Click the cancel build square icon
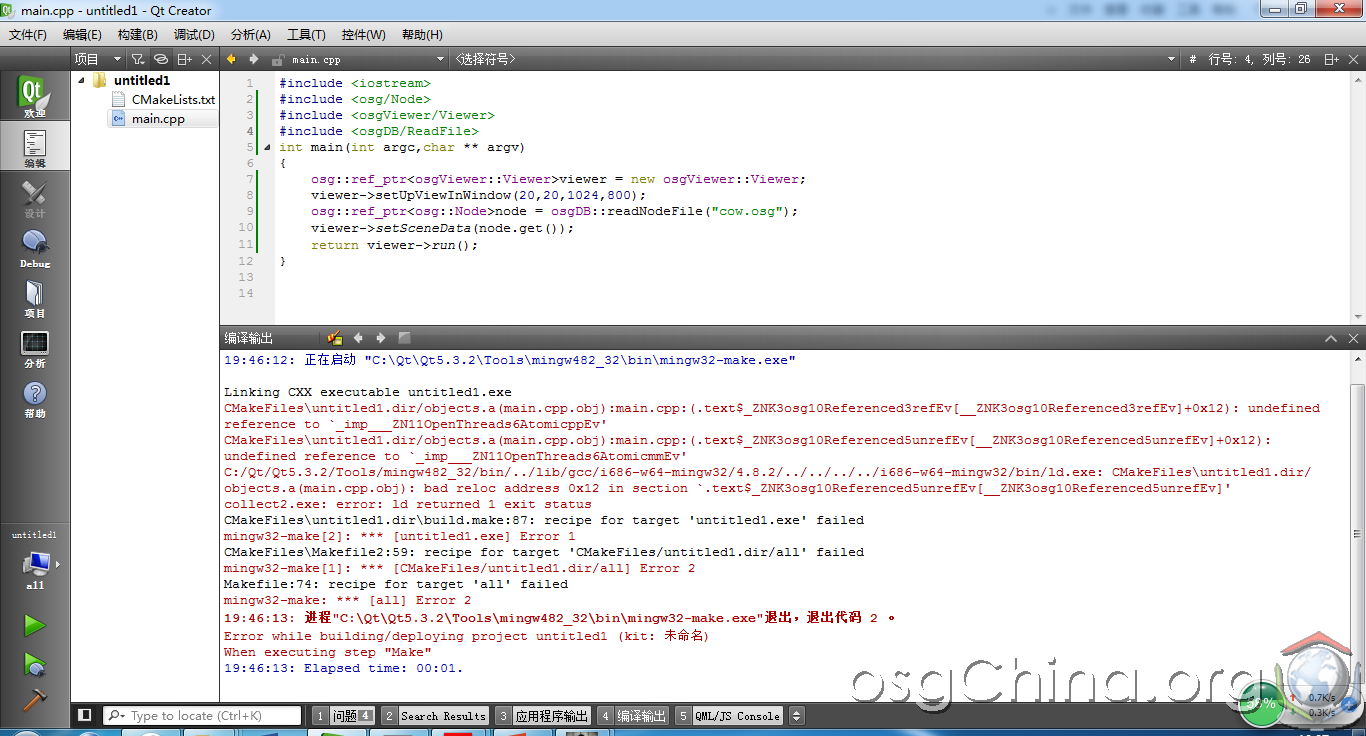1366x736 pixels. point(404,338)
